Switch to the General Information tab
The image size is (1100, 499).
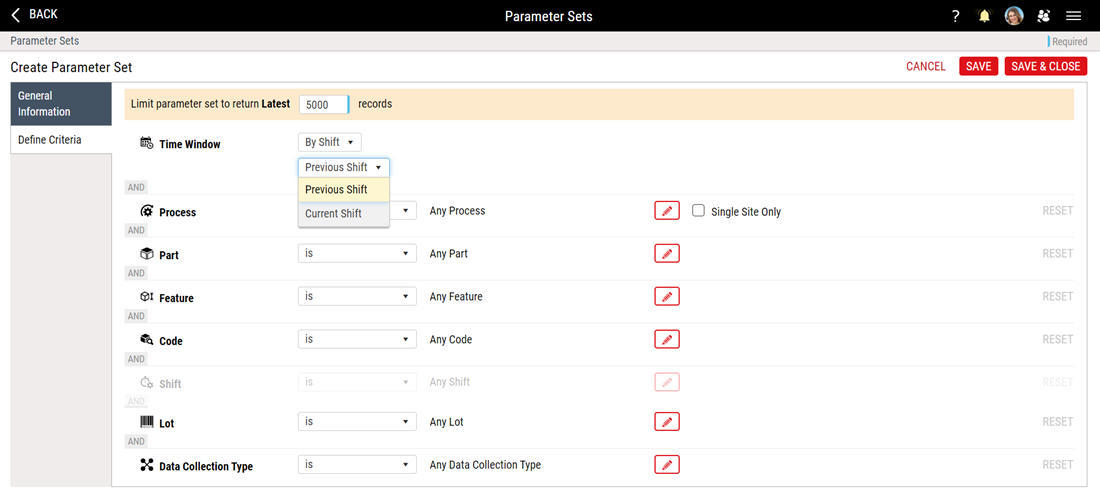pyautogui.click(x=61, y=103)
